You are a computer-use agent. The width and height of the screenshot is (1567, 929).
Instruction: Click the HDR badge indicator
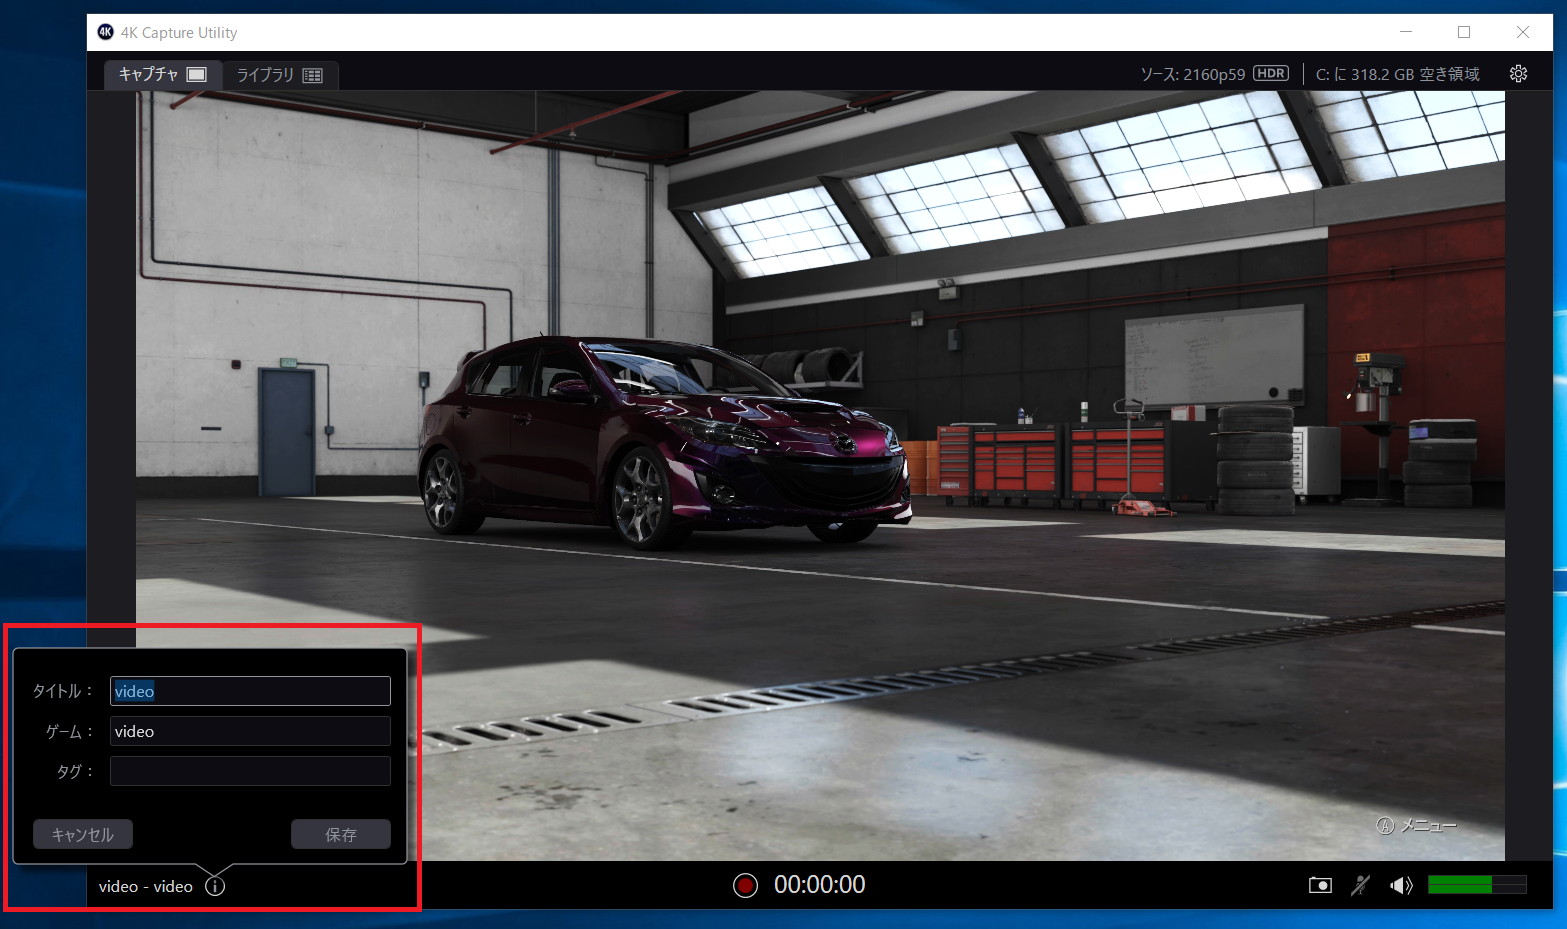[1271, 73]
